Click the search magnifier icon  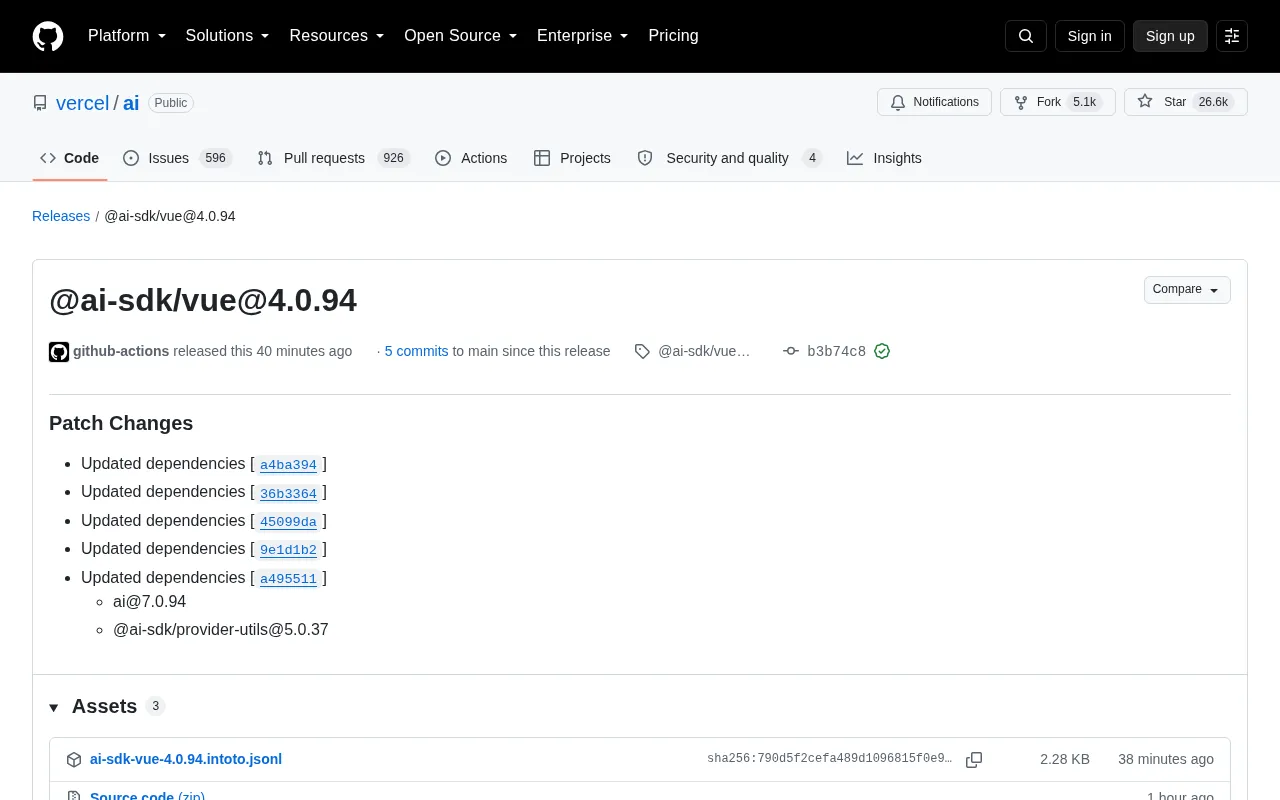pyautogui.click(x=1026, y=36)
